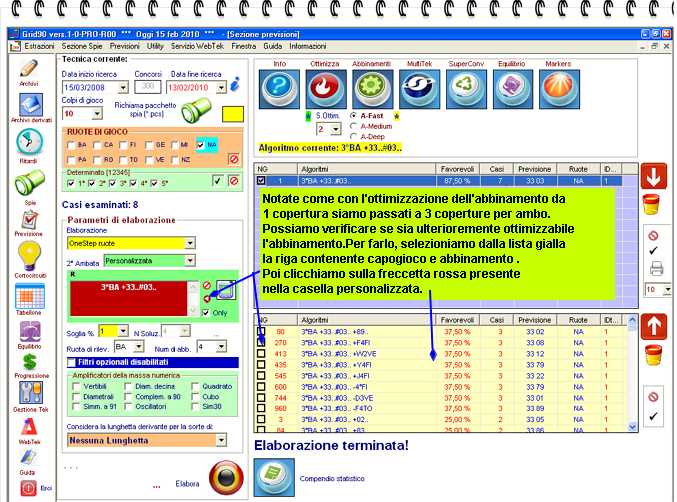
Task: Toggle the BA ruota checkbox
Action: pyautogui.click(x=71, y=145)
